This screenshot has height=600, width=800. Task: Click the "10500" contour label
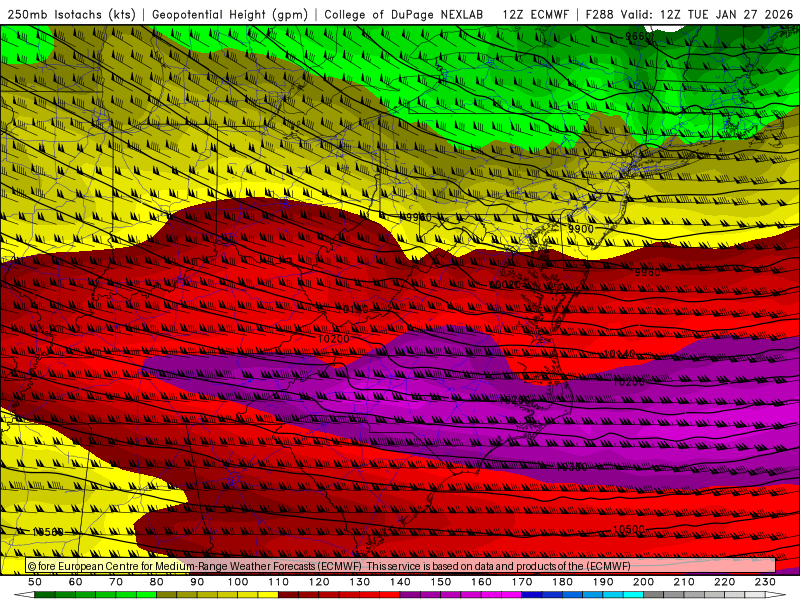click(629, 530)
